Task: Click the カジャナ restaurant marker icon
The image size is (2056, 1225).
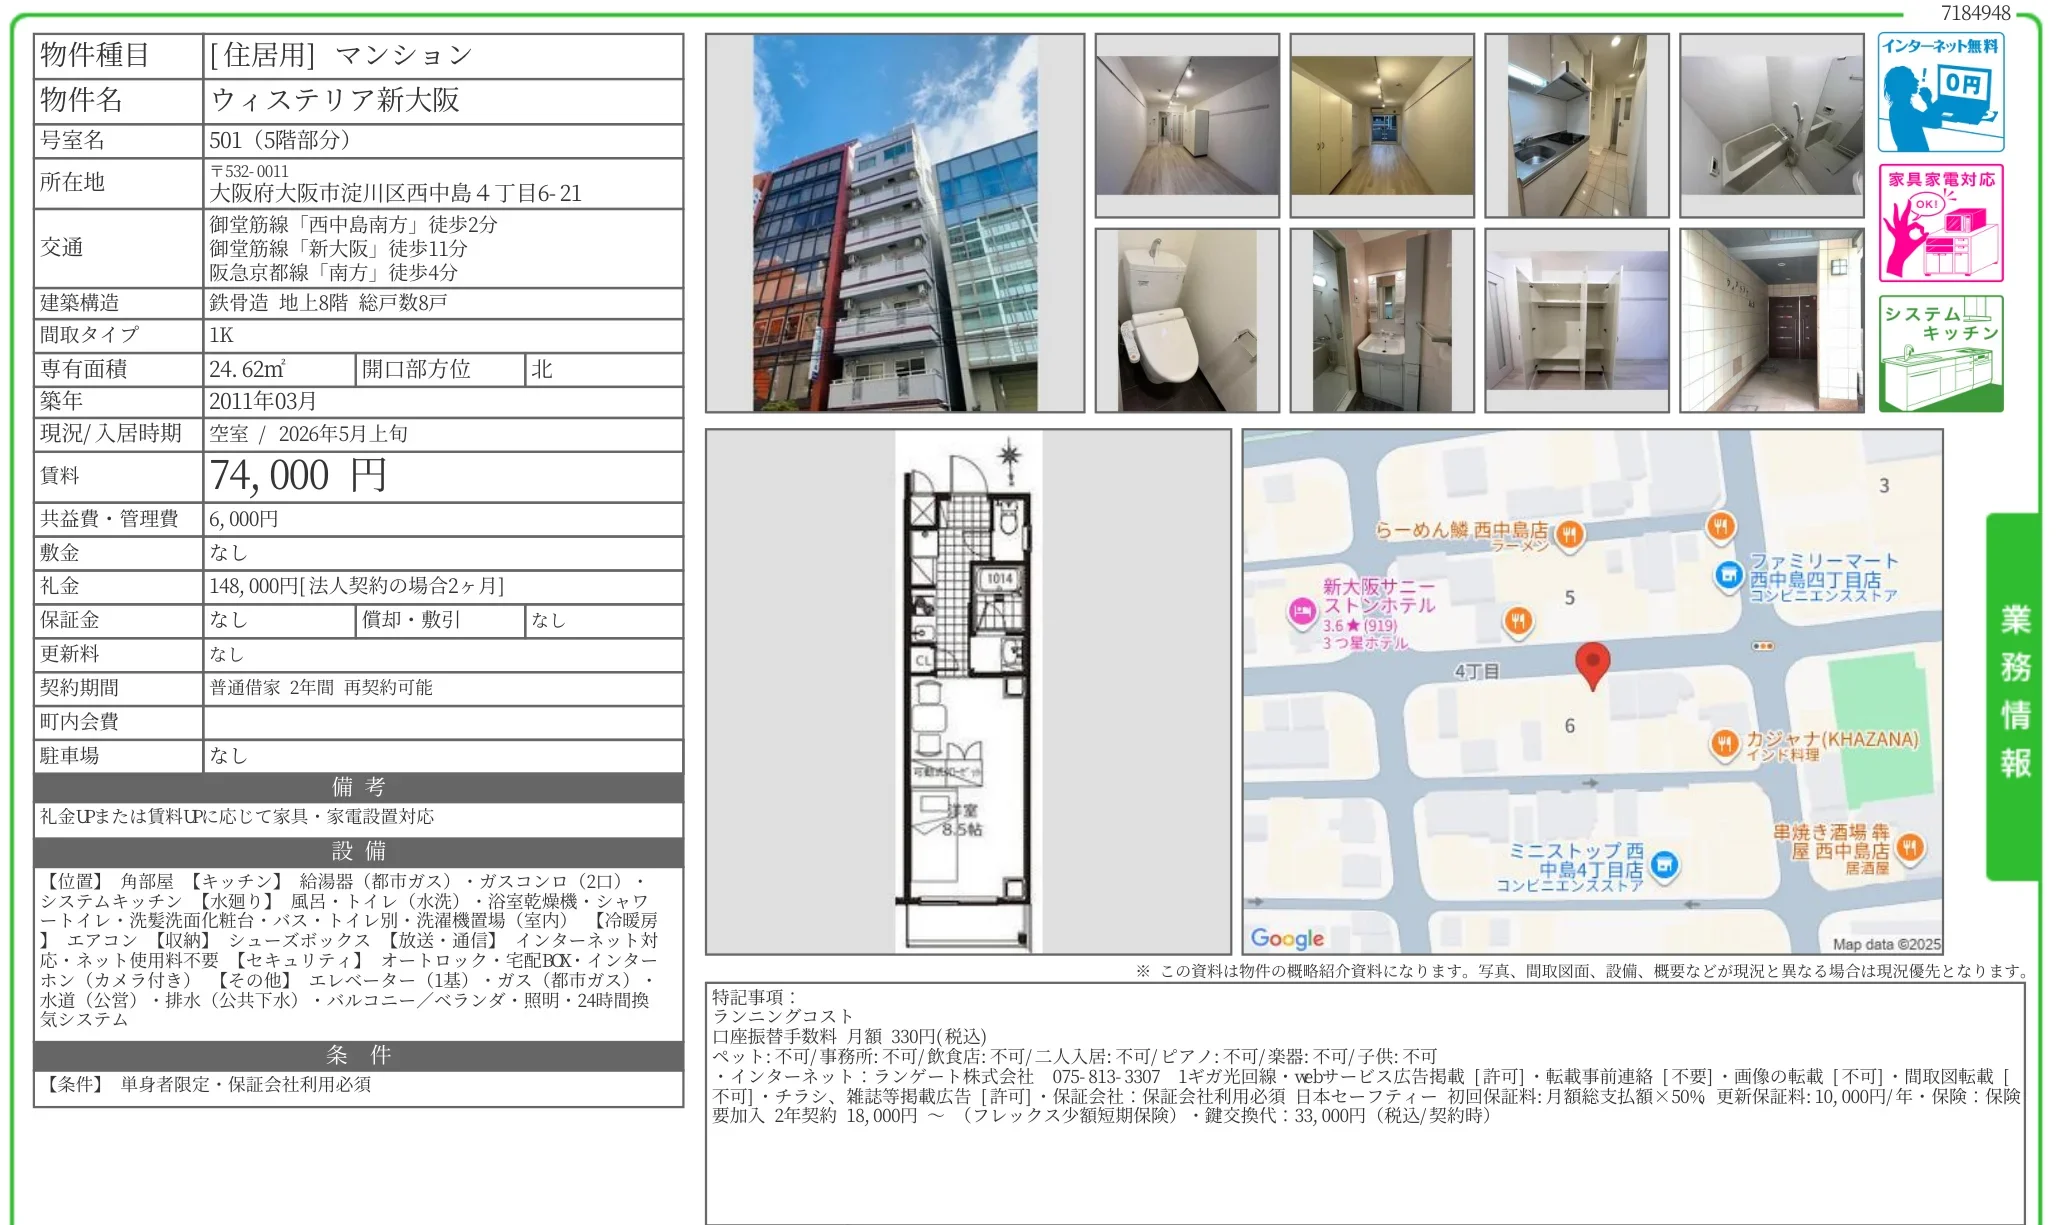Action: (x=1724, y=743)
